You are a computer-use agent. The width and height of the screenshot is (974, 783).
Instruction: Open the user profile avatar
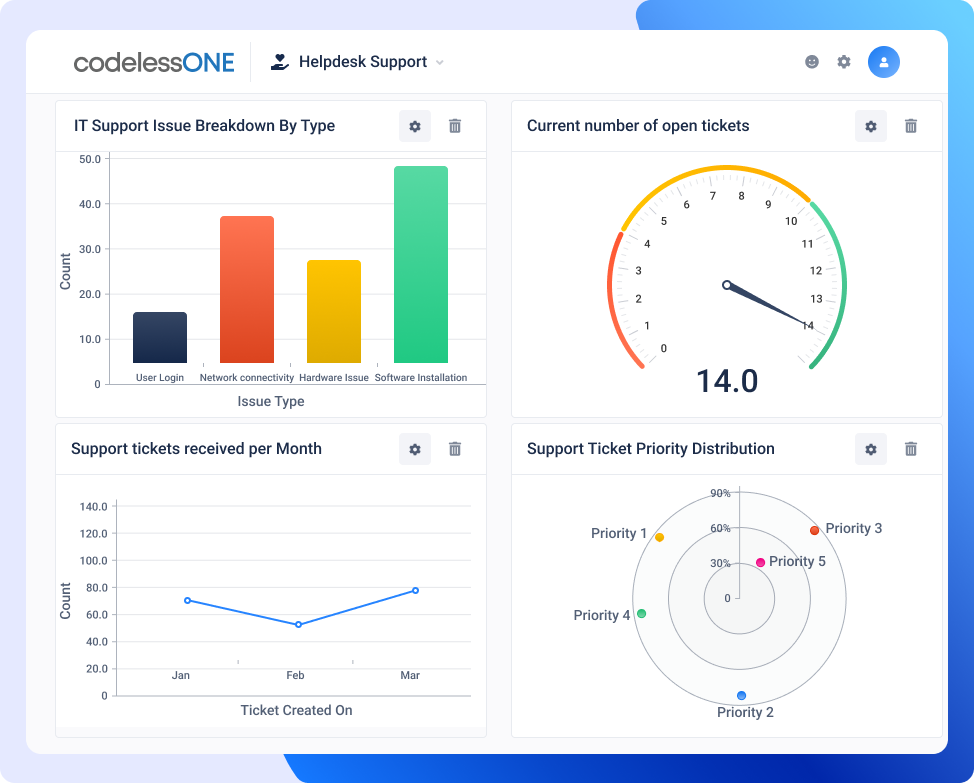[883, 61]
